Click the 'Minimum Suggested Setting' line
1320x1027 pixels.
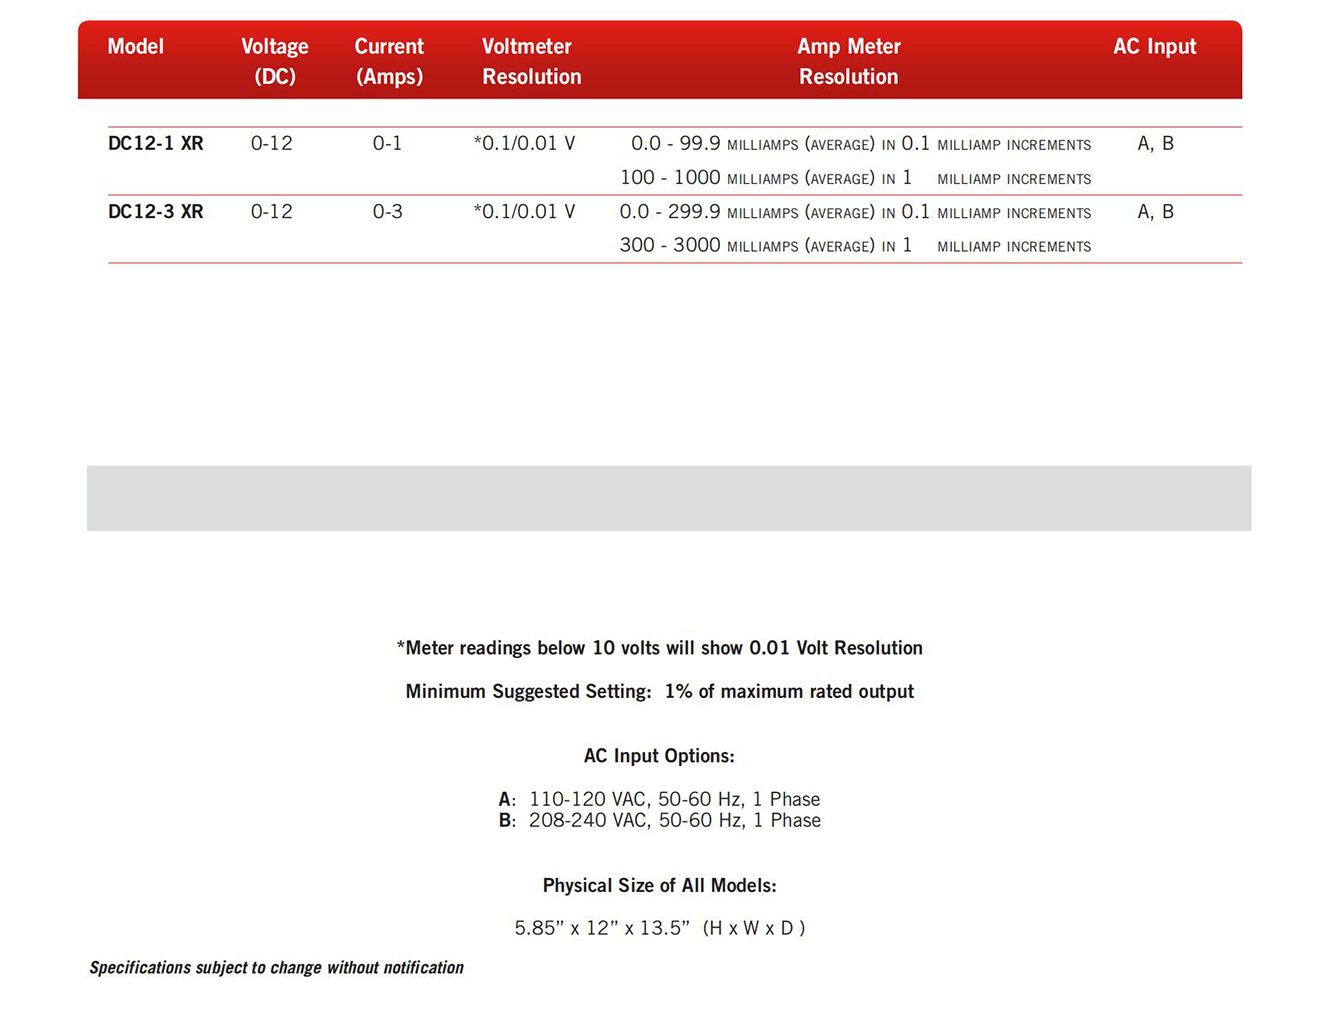660,691
